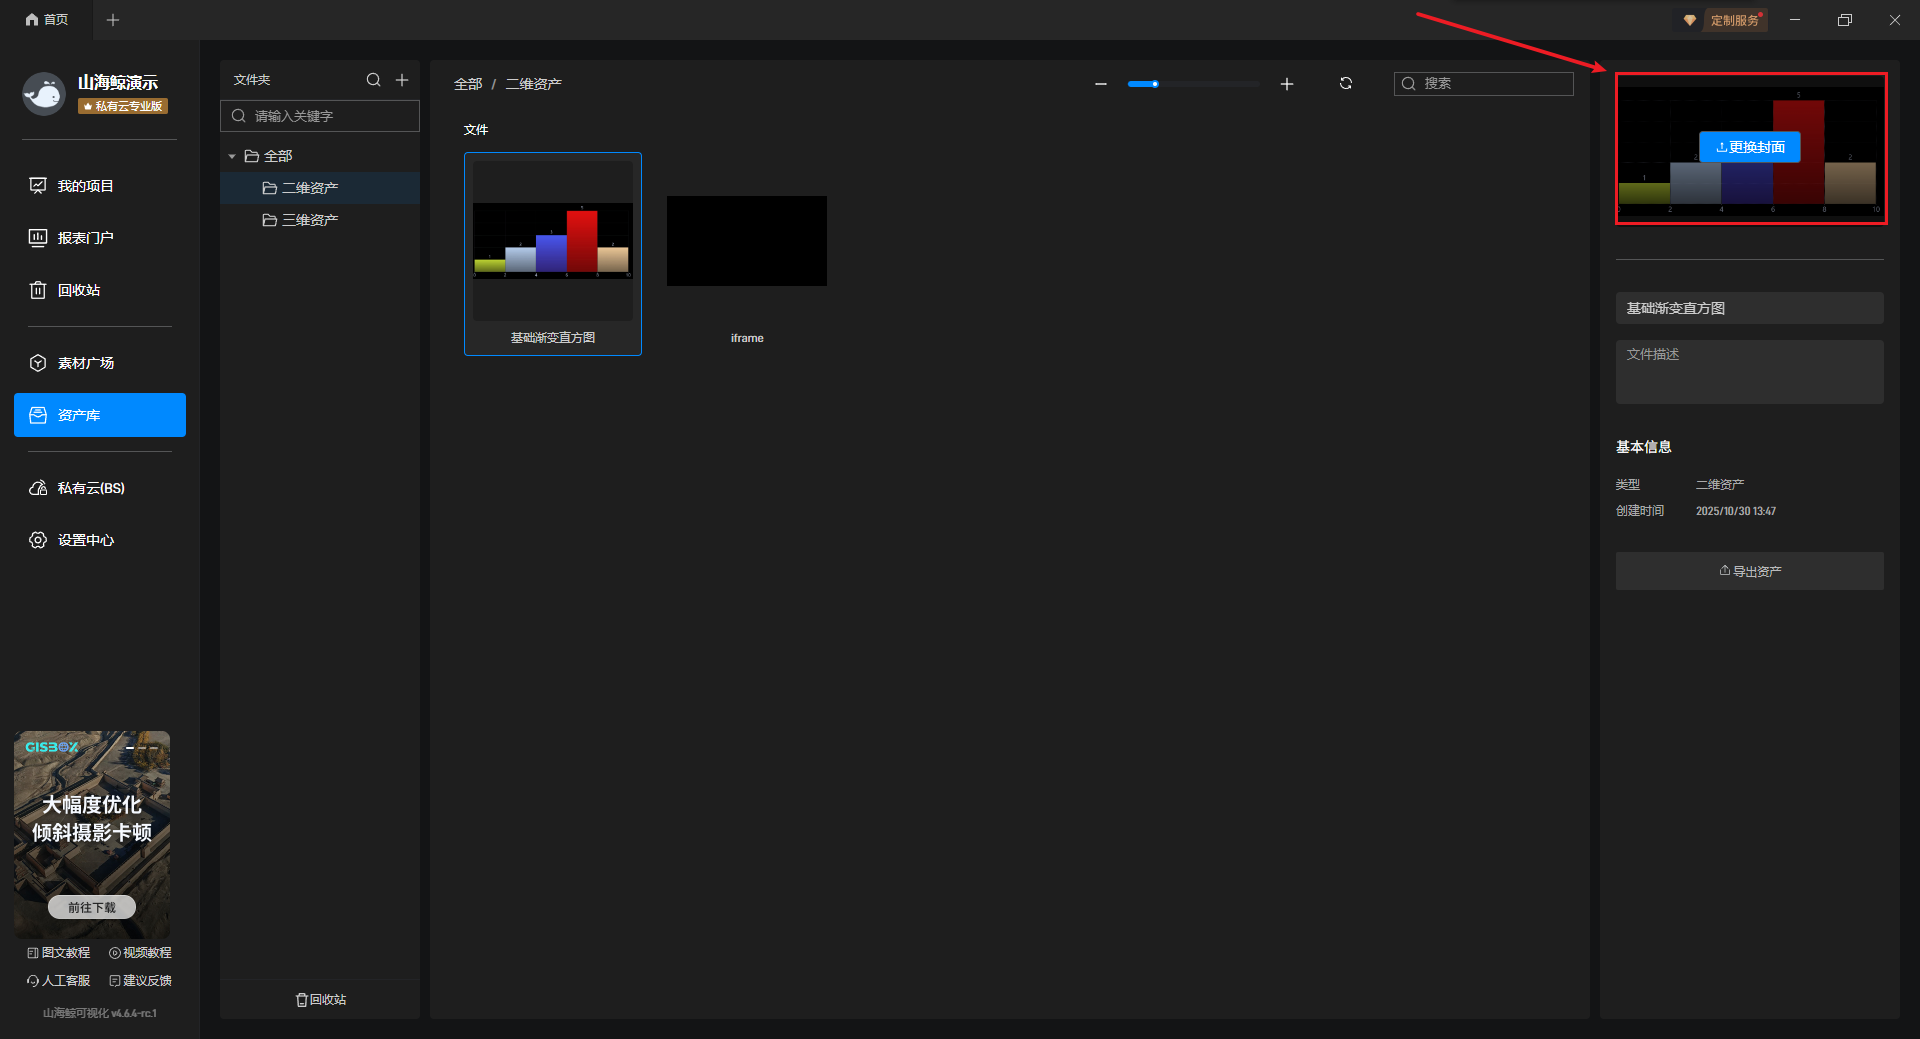Click the 导出资产 export button
This screenshot has height=1039, width=1920.
(1749, 571)
